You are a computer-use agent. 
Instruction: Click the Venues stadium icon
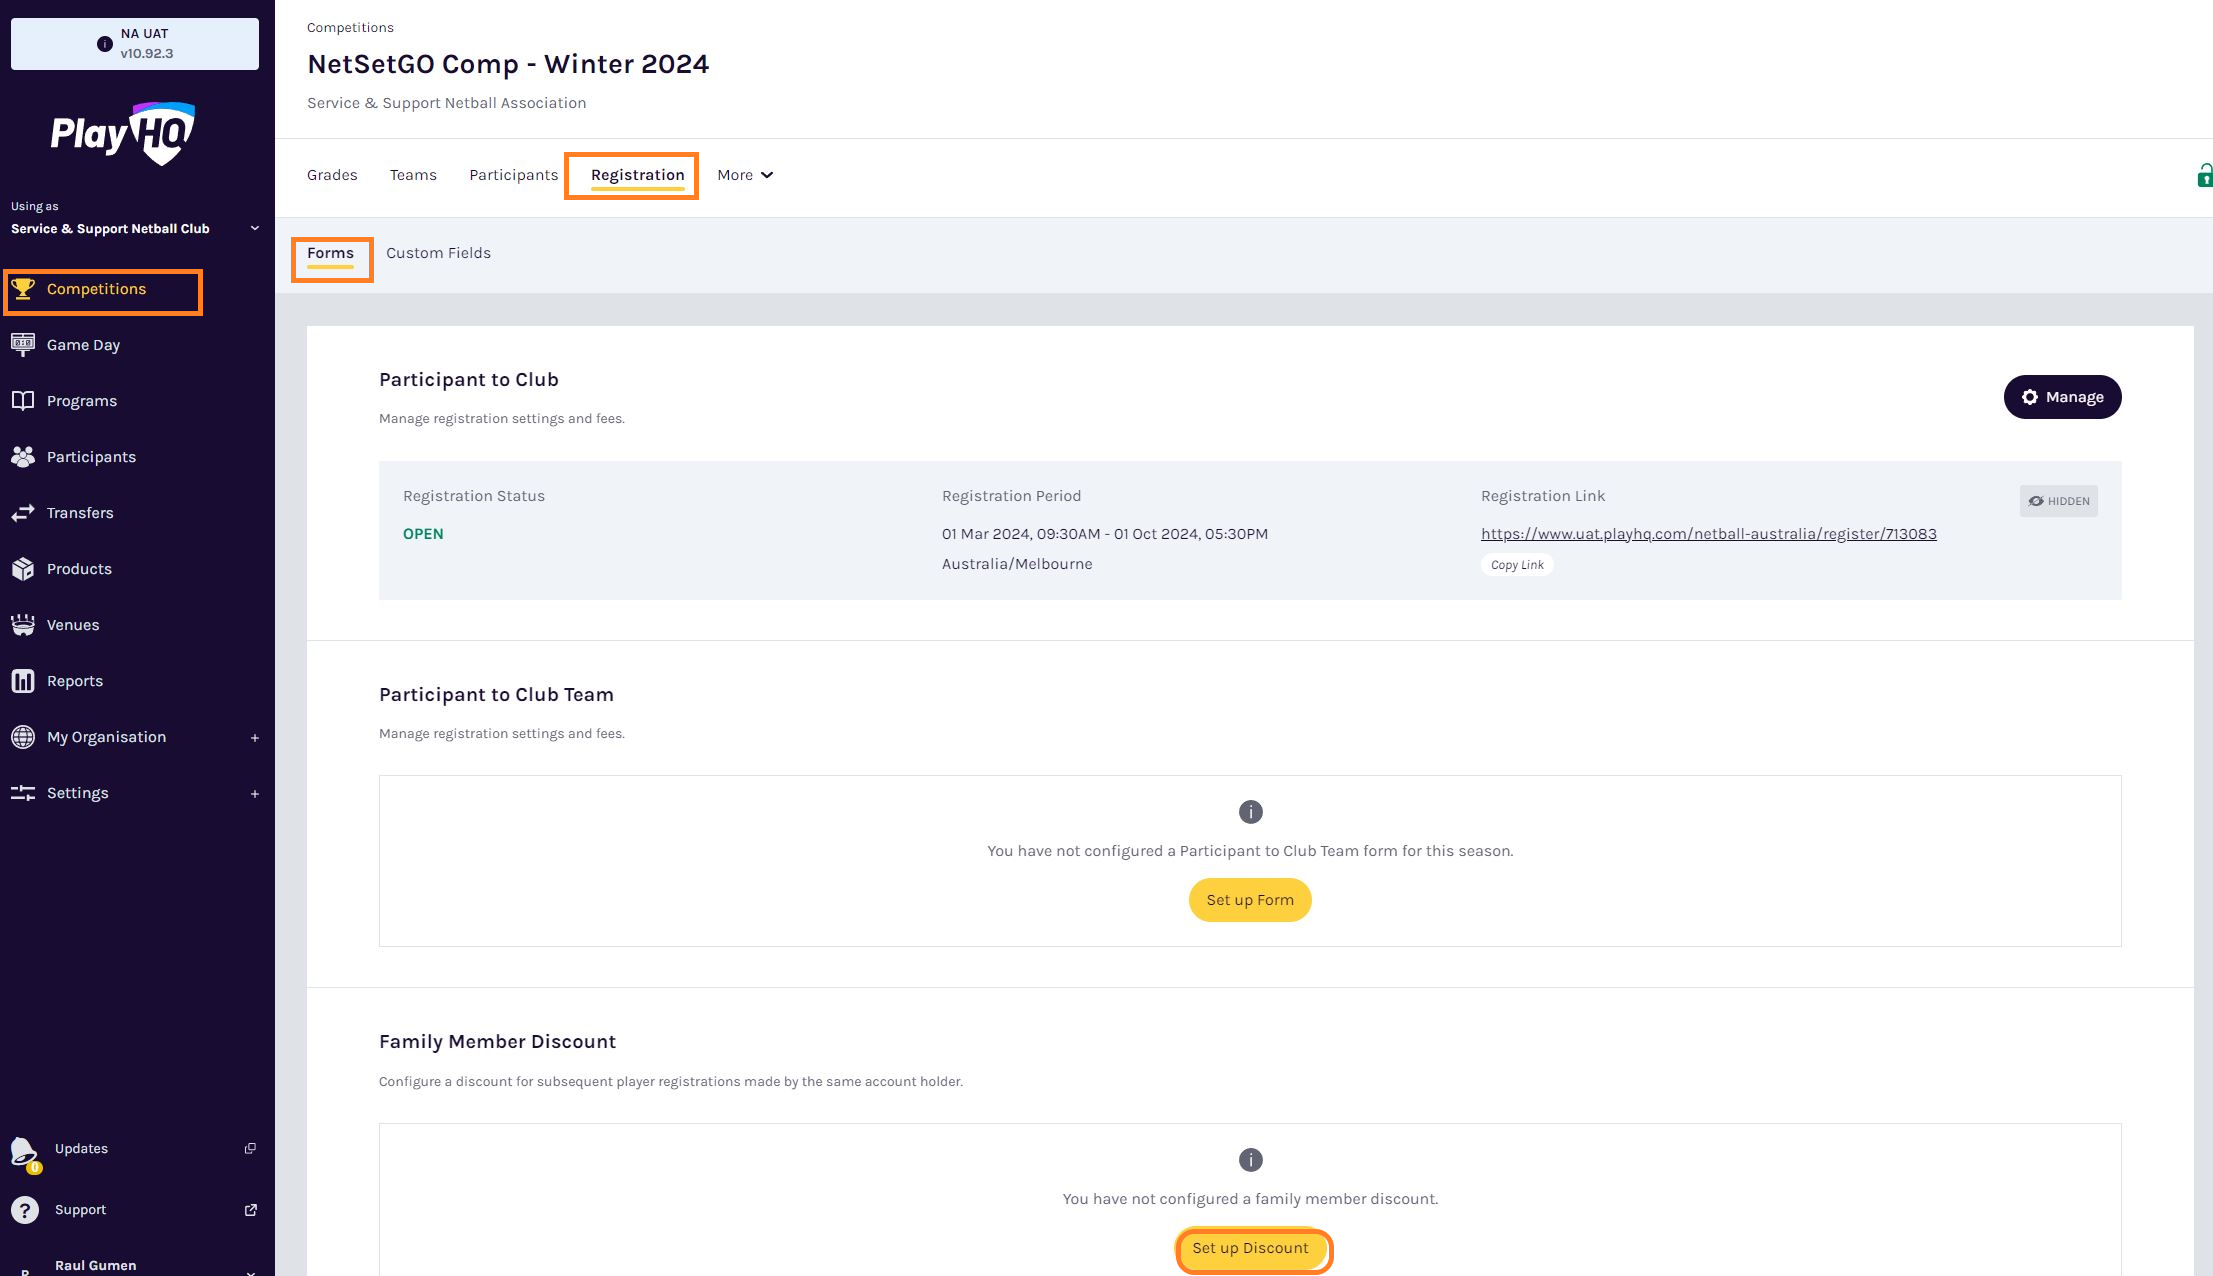pyautogui.click(x=23, y=625)
